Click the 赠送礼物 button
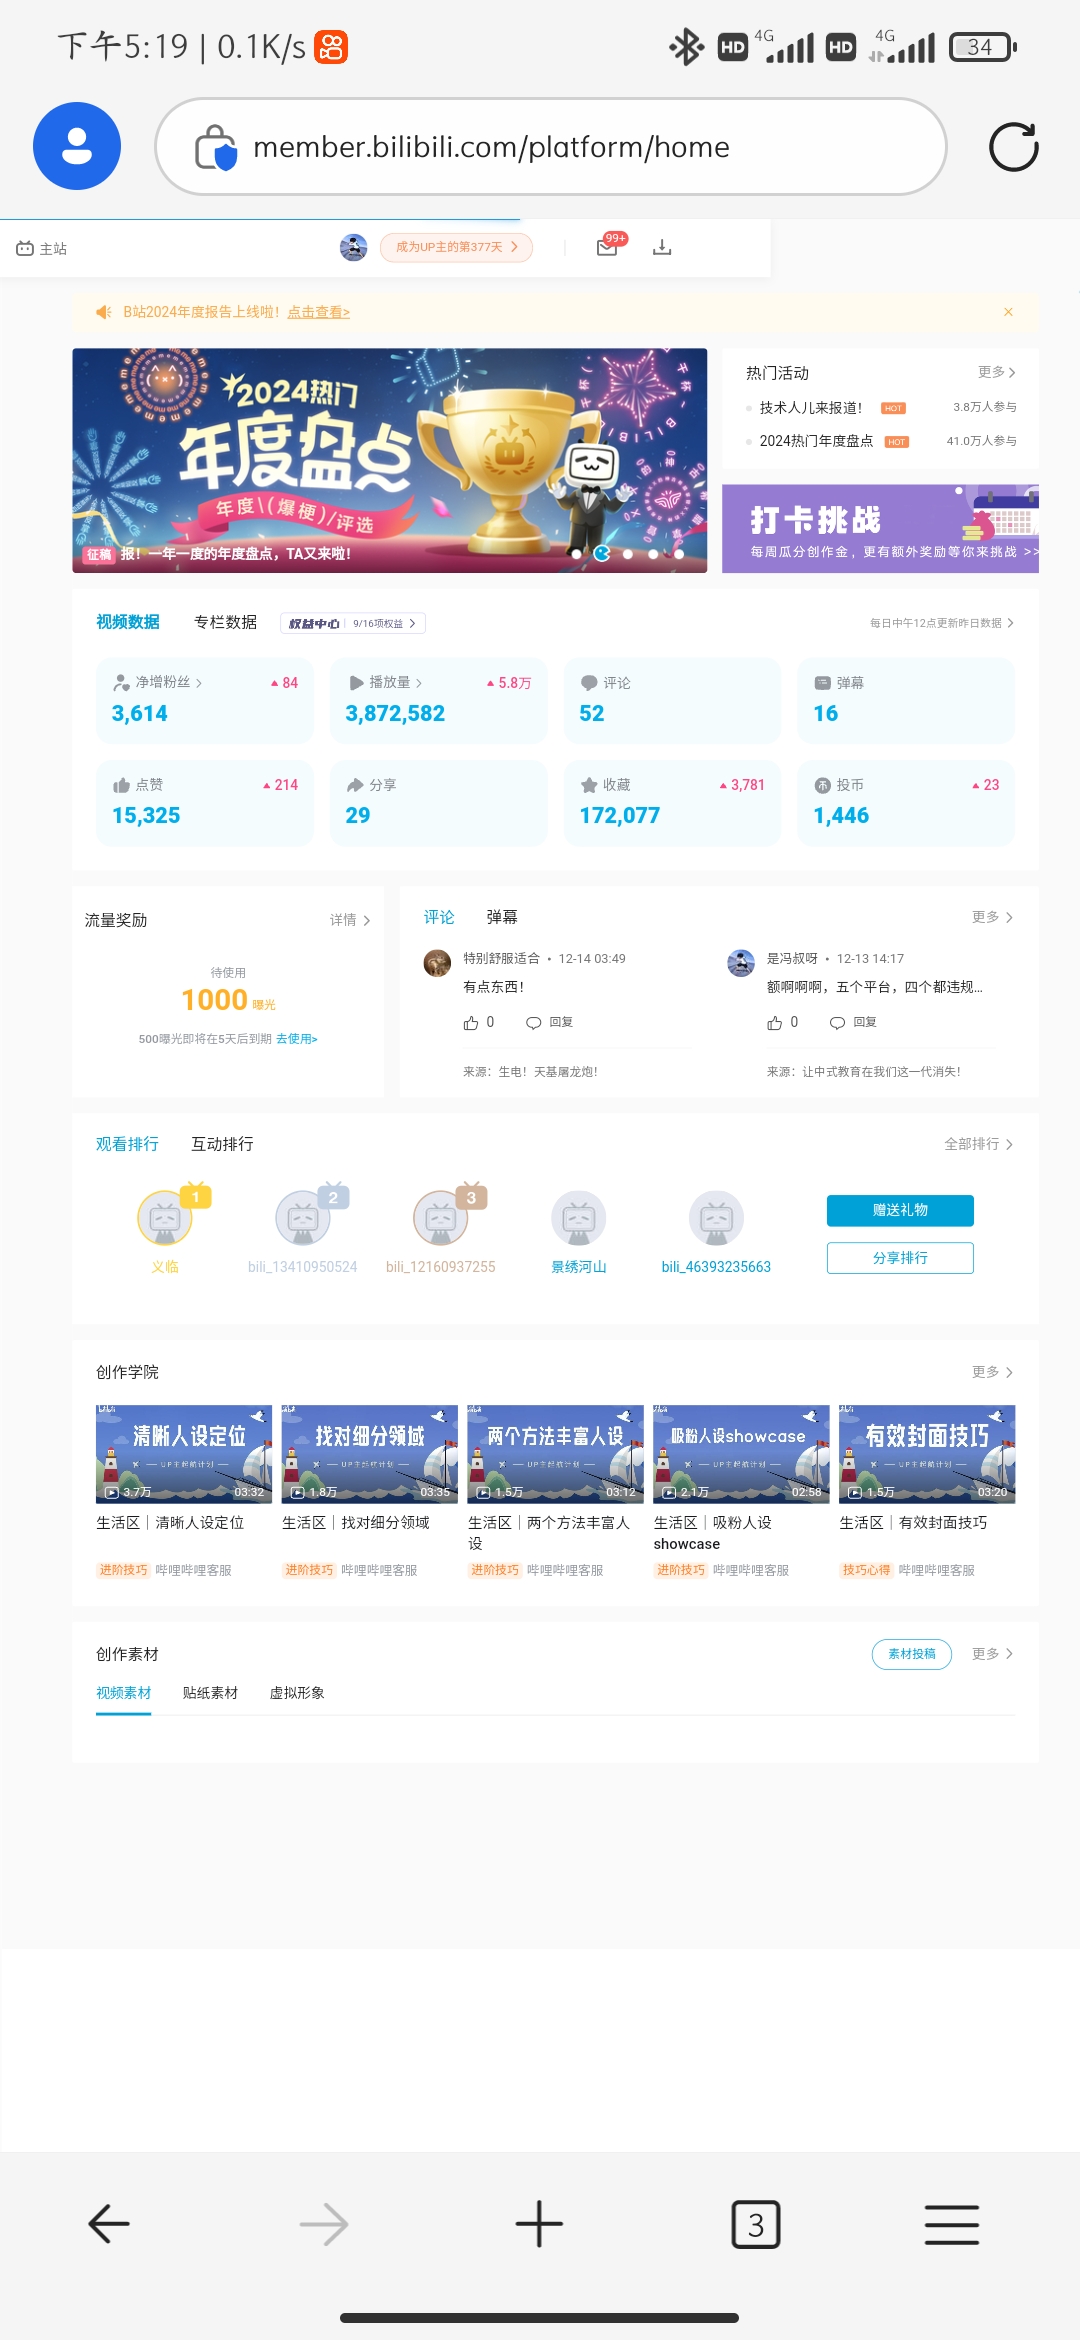Image resolution: width=1080 pixels, height=2340 pixels. click(900, 1210)
